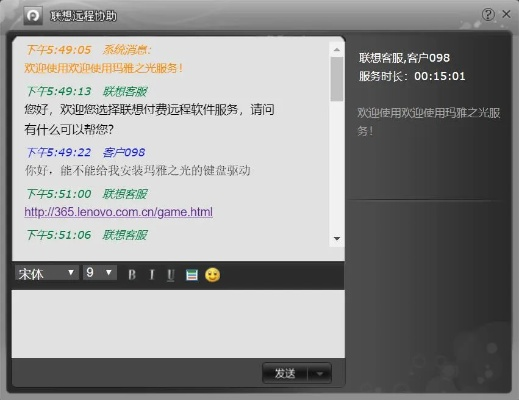Click the 客户098 message at 下午5:49:22
The image size is (519, 400).
(86, 153)
